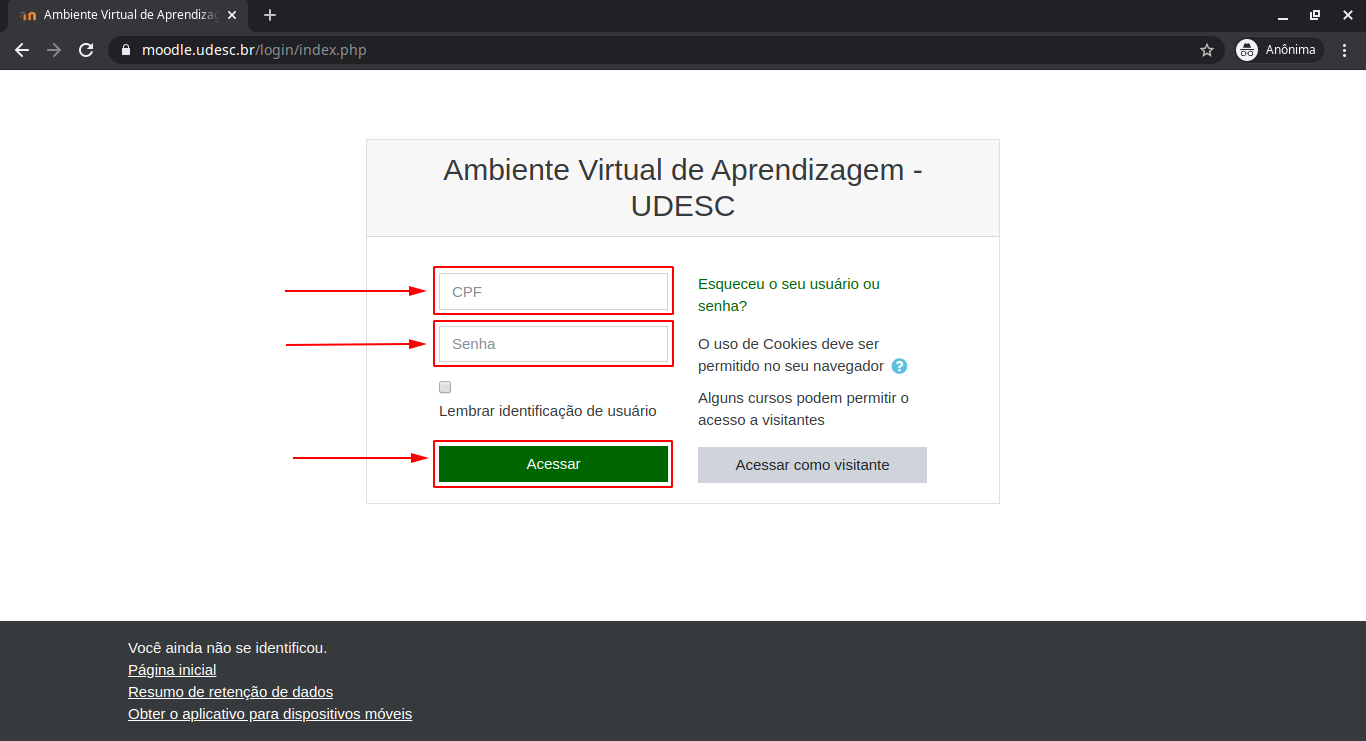Click the green Acessar button
The height and width of the screenshot is (741, 1366).
[x=553, y=464]
